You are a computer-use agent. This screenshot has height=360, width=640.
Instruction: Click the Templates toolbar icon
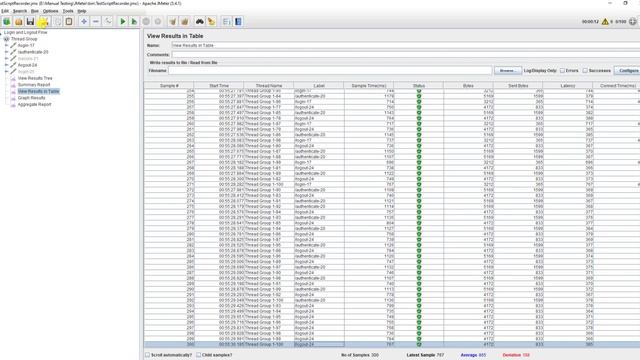7,21
